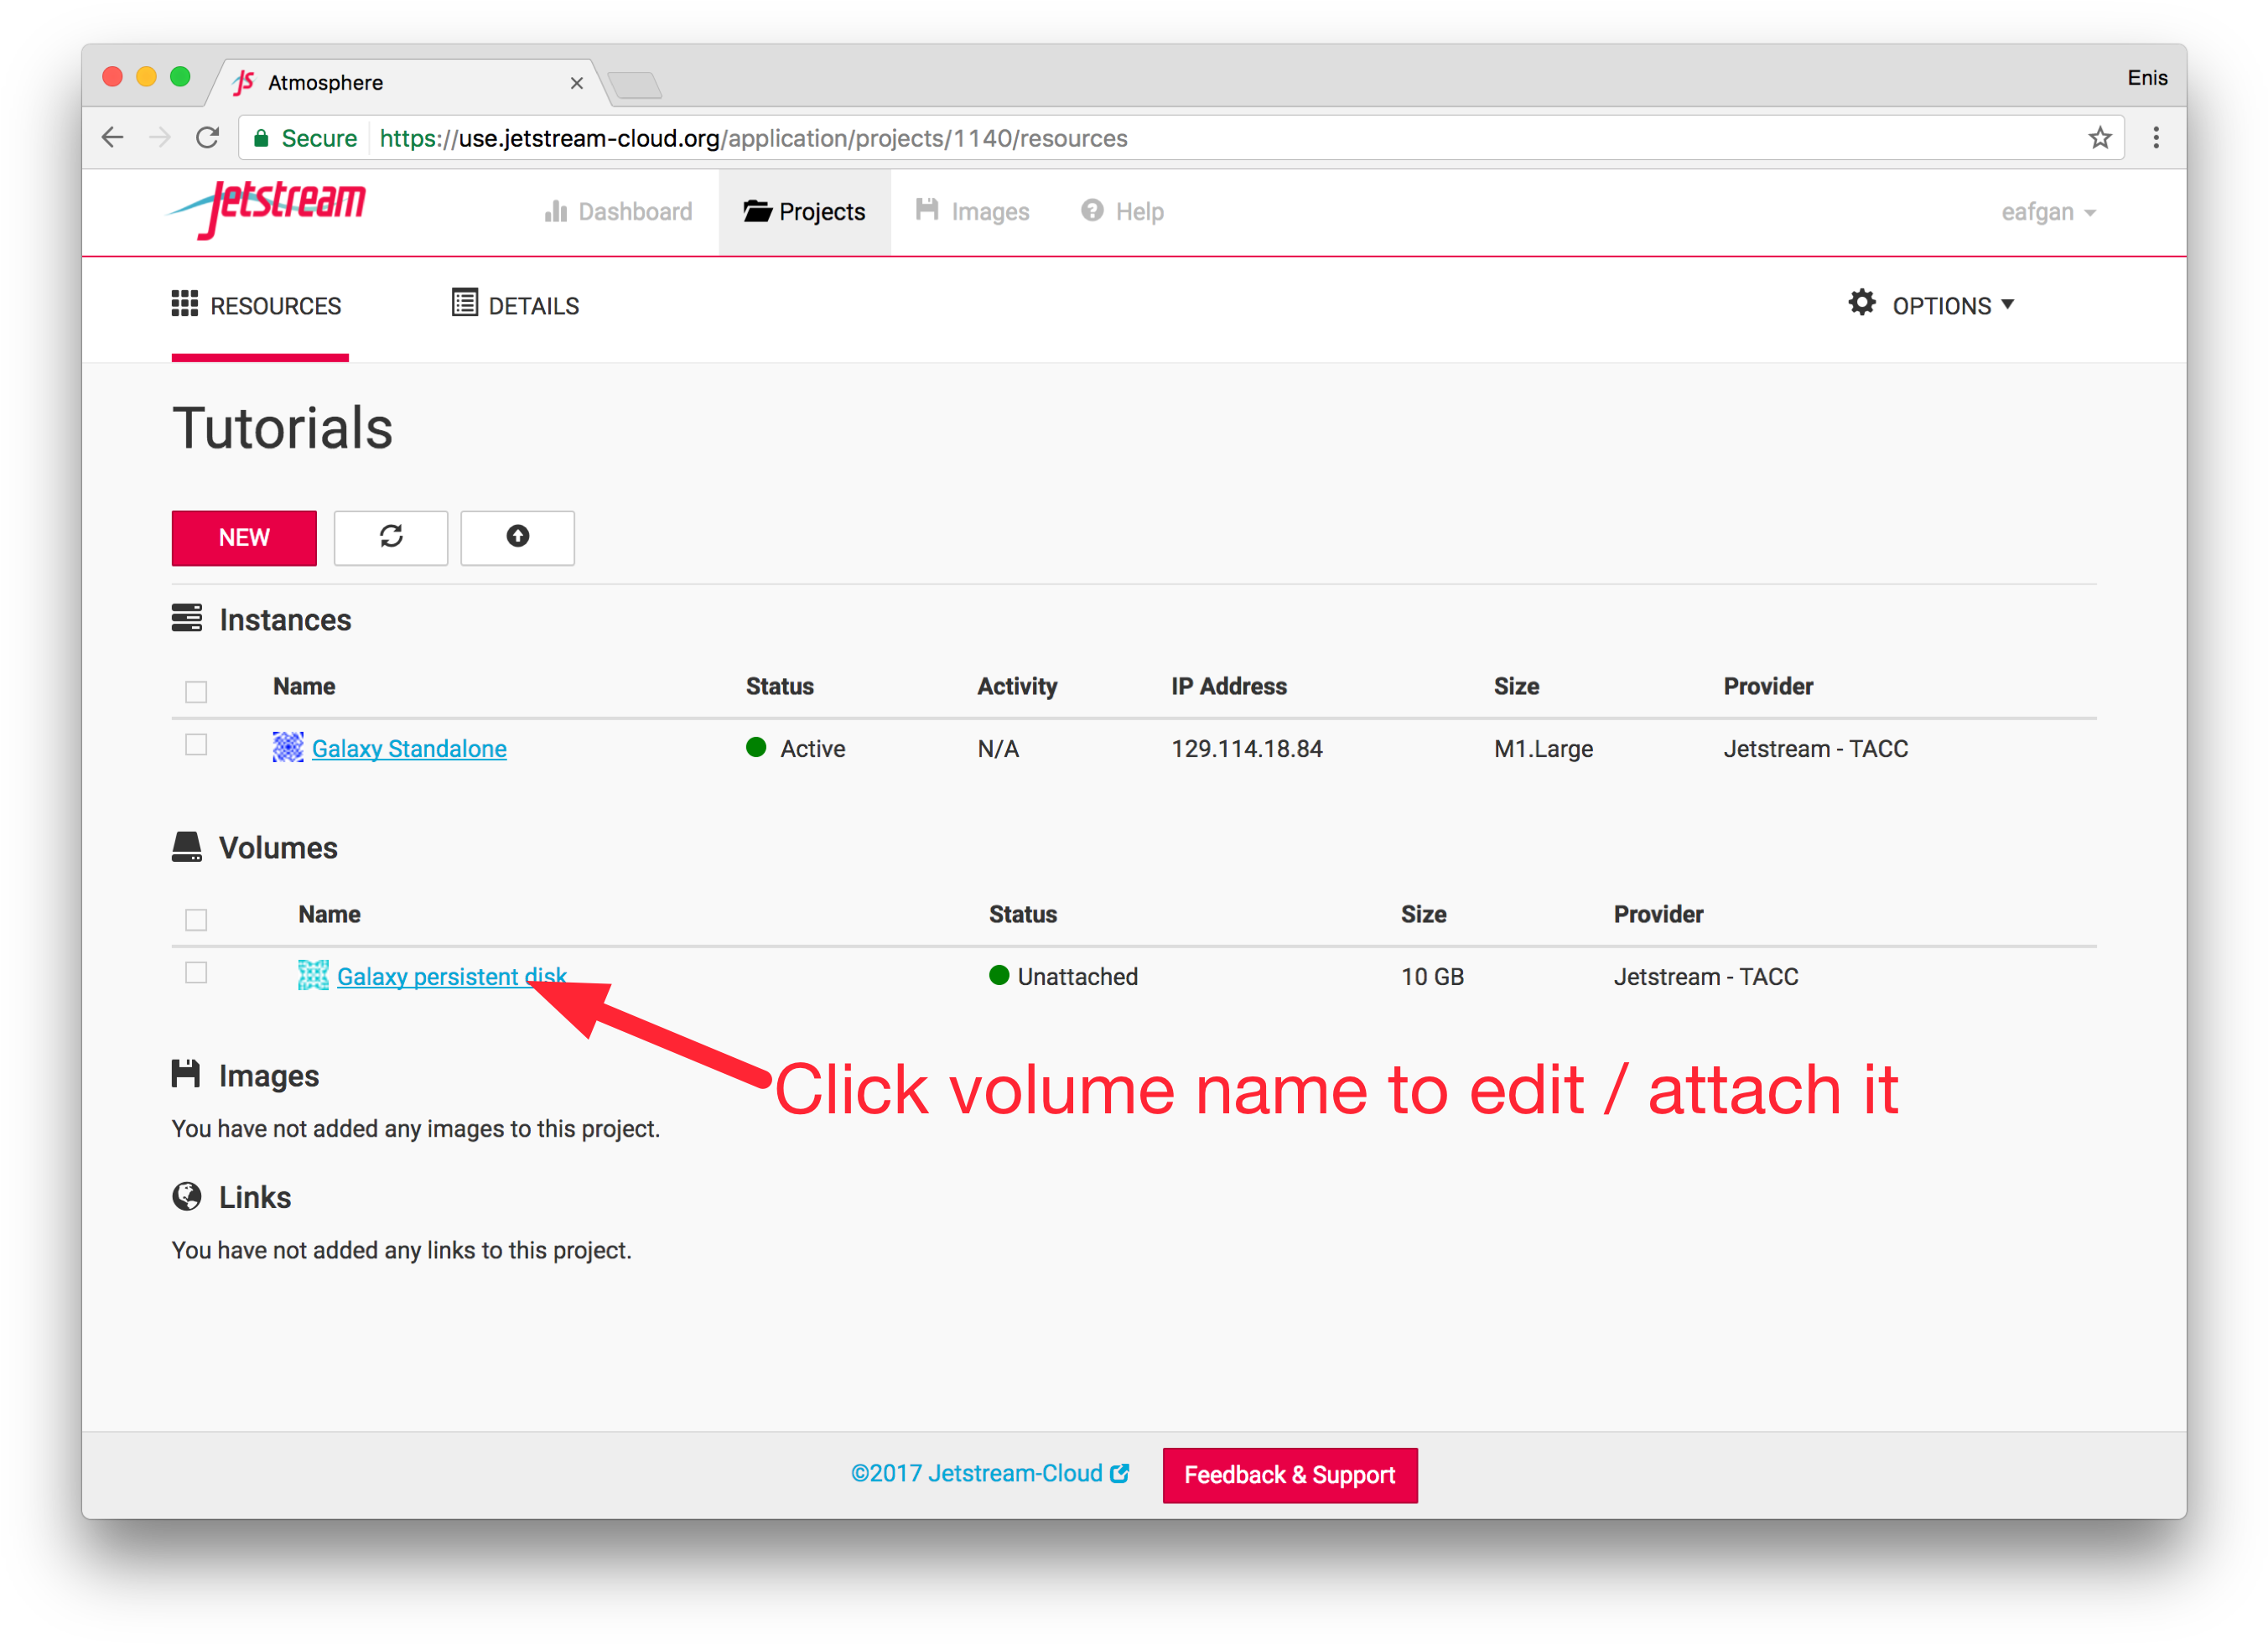Click the upload arrow circle button

click(517, 538)
